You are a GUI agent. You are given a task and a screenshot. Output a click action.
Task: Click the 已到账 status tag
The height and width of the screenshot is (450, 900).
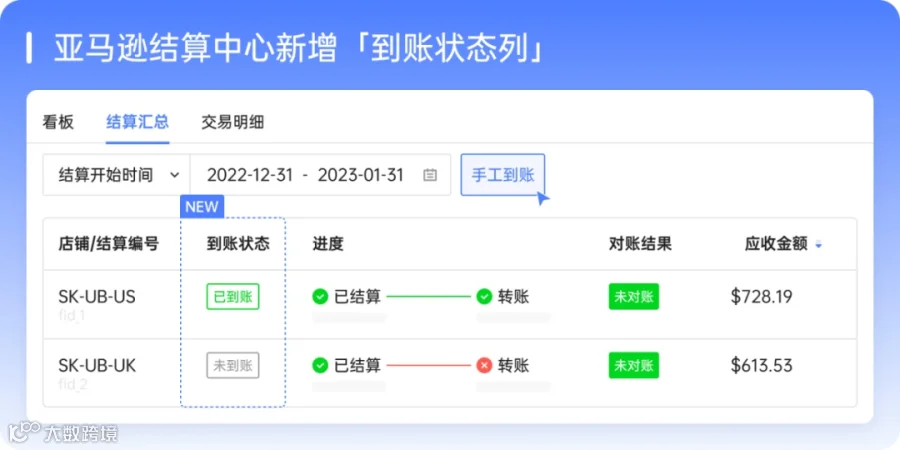(x=233, y=297)
